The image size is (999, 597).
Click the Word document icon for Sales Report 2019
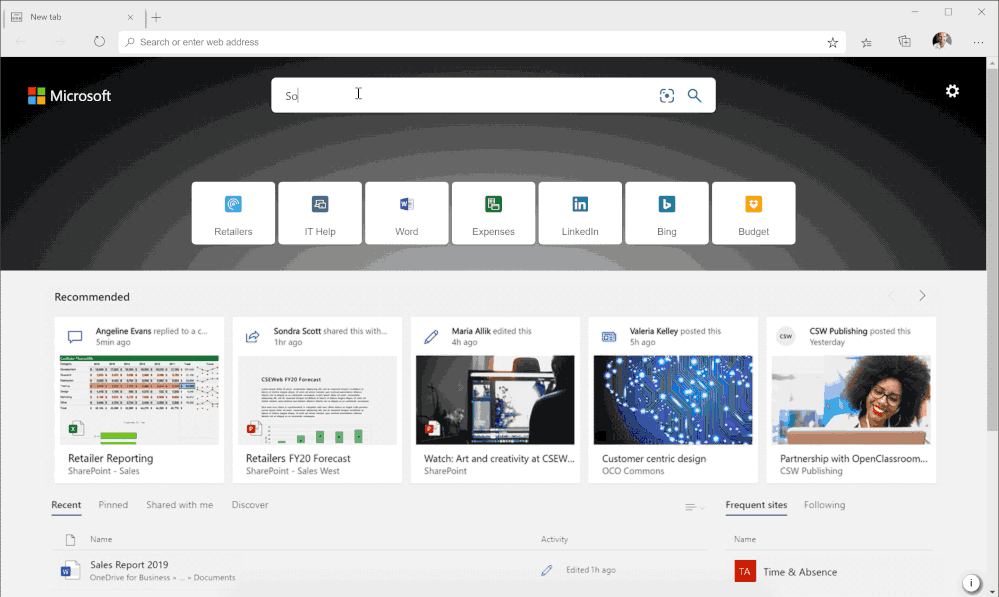pyautogui.click(x=70, y=570)
